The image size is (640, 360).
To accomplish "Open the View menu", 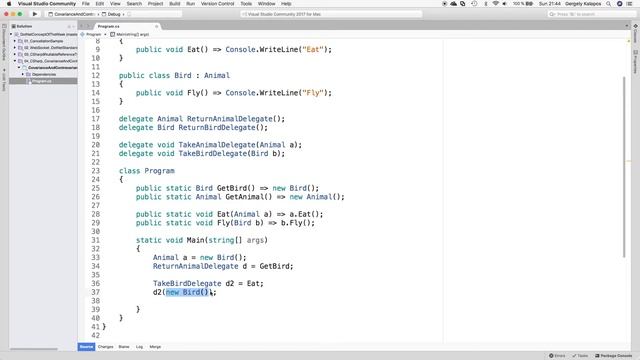I will [115, 4].
